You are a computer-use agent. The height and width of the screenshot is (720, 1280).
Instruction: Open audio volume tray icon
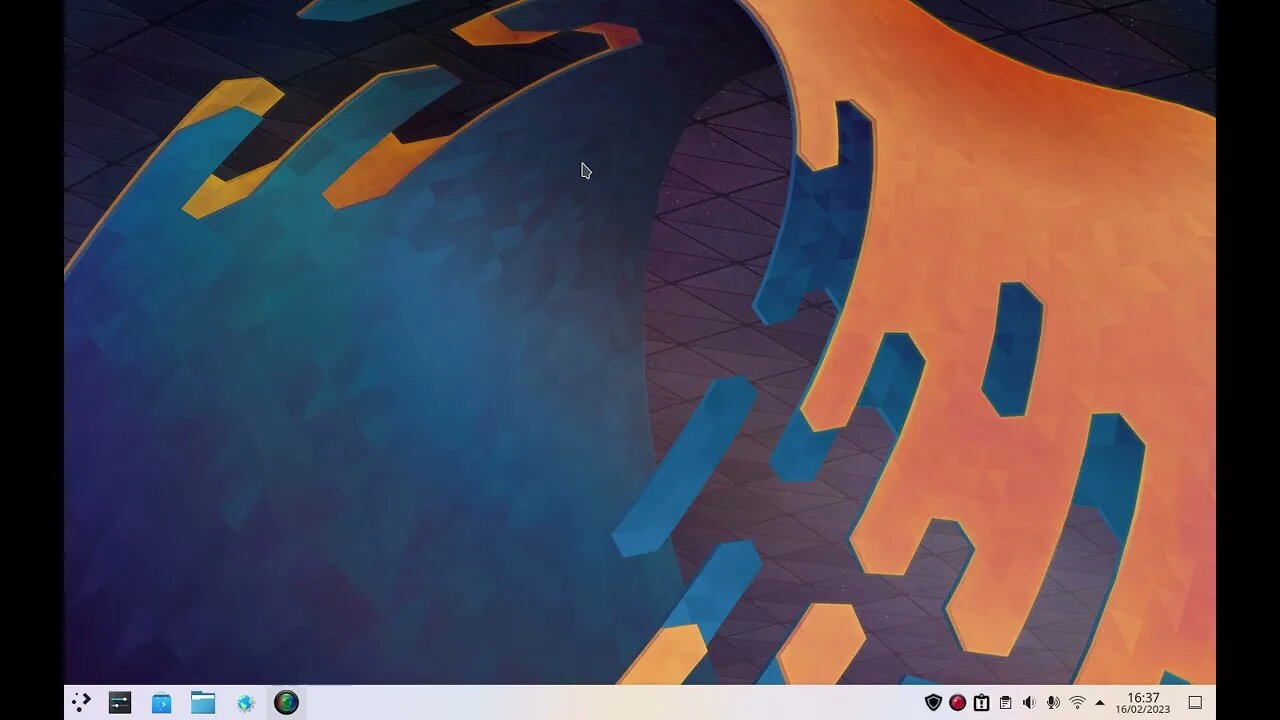[x=1029, y=703]
